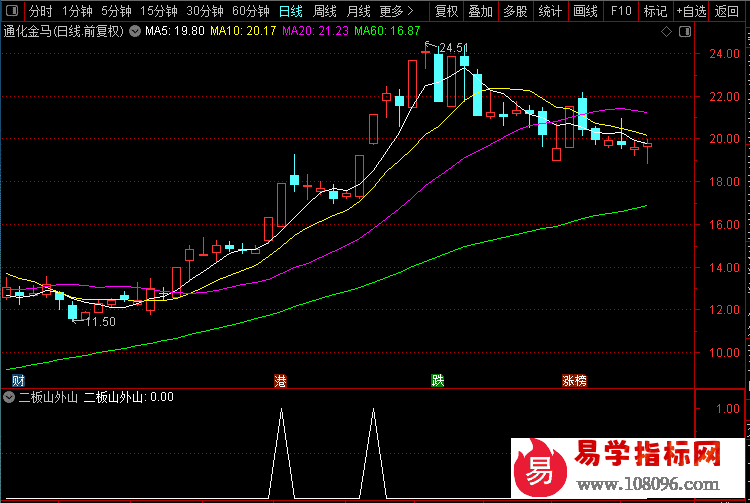Expand the 更多 periods menu
Viewport: 750px width, 503px height.
pyautogui.click(x=397, y=11)
